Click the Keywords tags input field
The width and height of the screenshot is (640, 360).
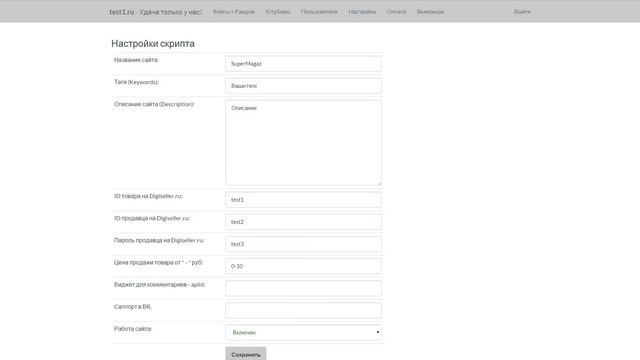[303, 86]
